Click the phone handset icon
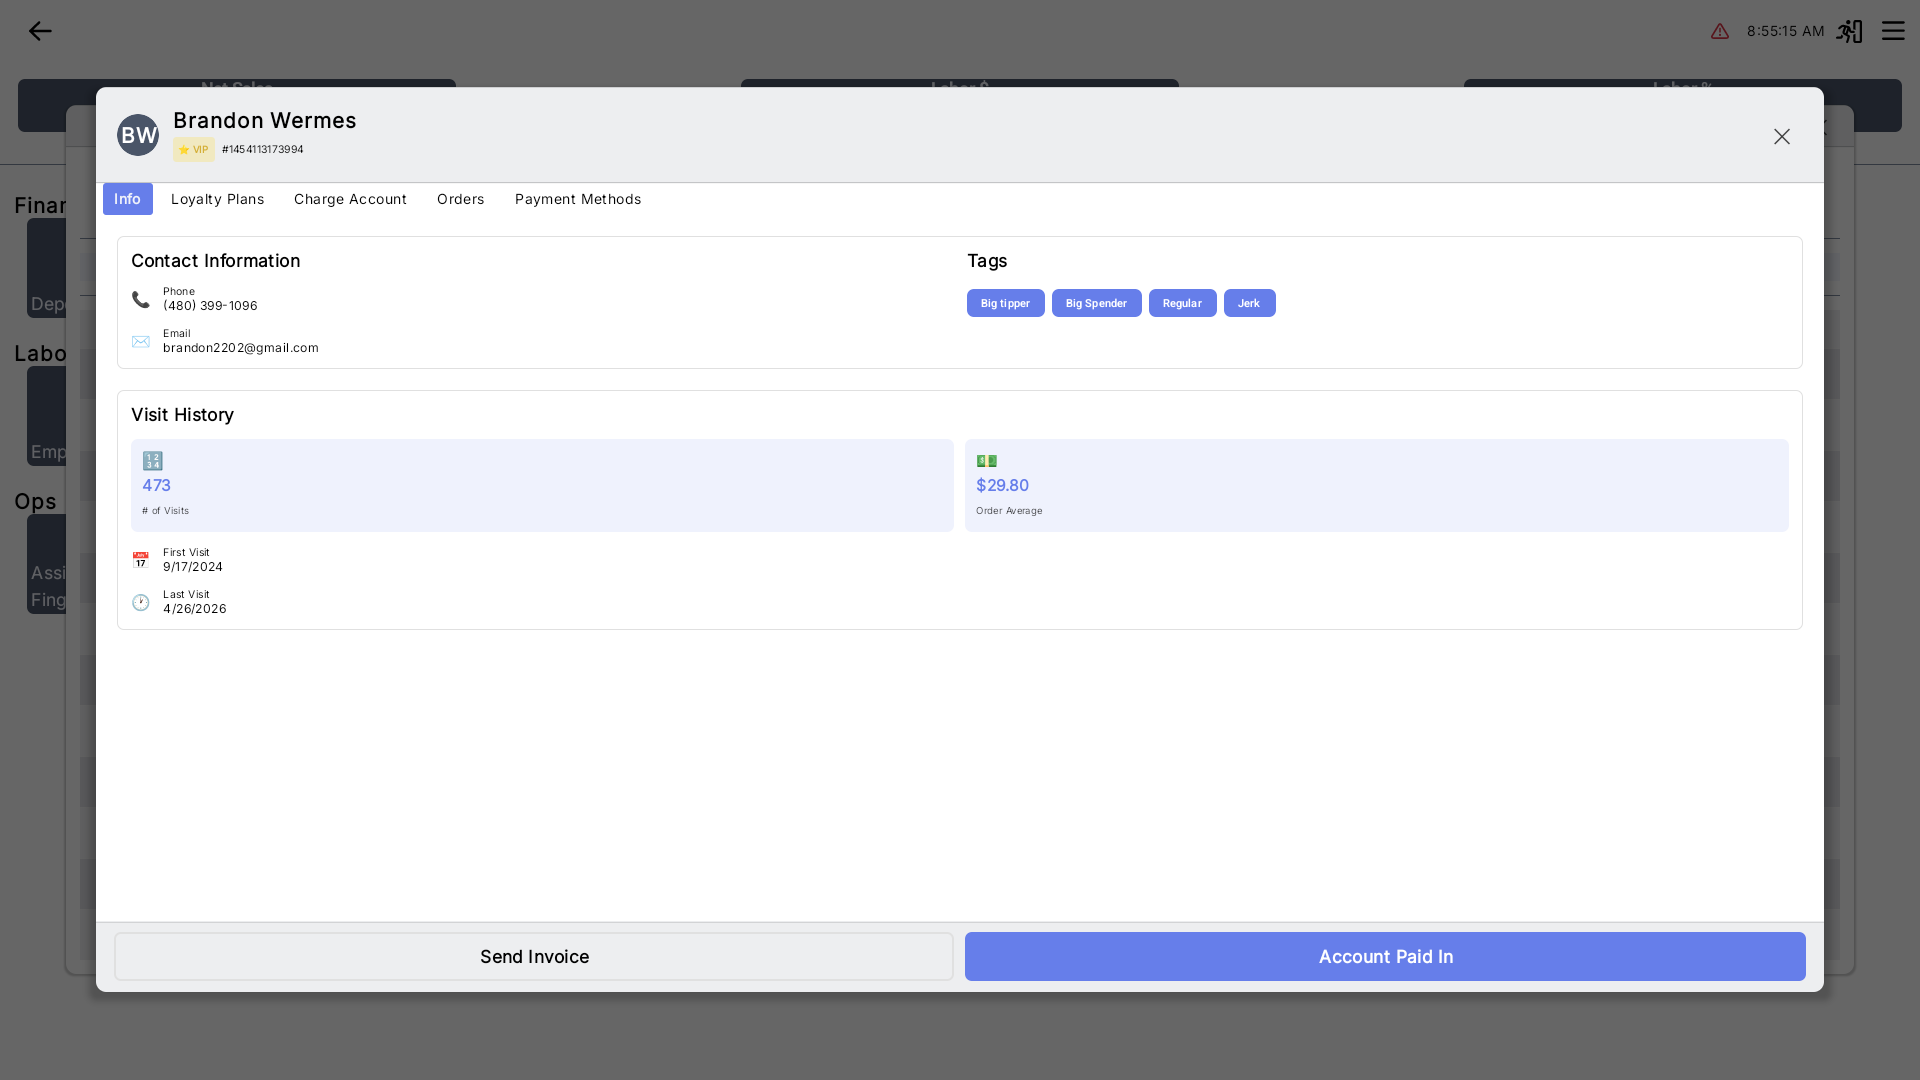Screen dimensions: 1920x1080 click(x=141, y=299)
